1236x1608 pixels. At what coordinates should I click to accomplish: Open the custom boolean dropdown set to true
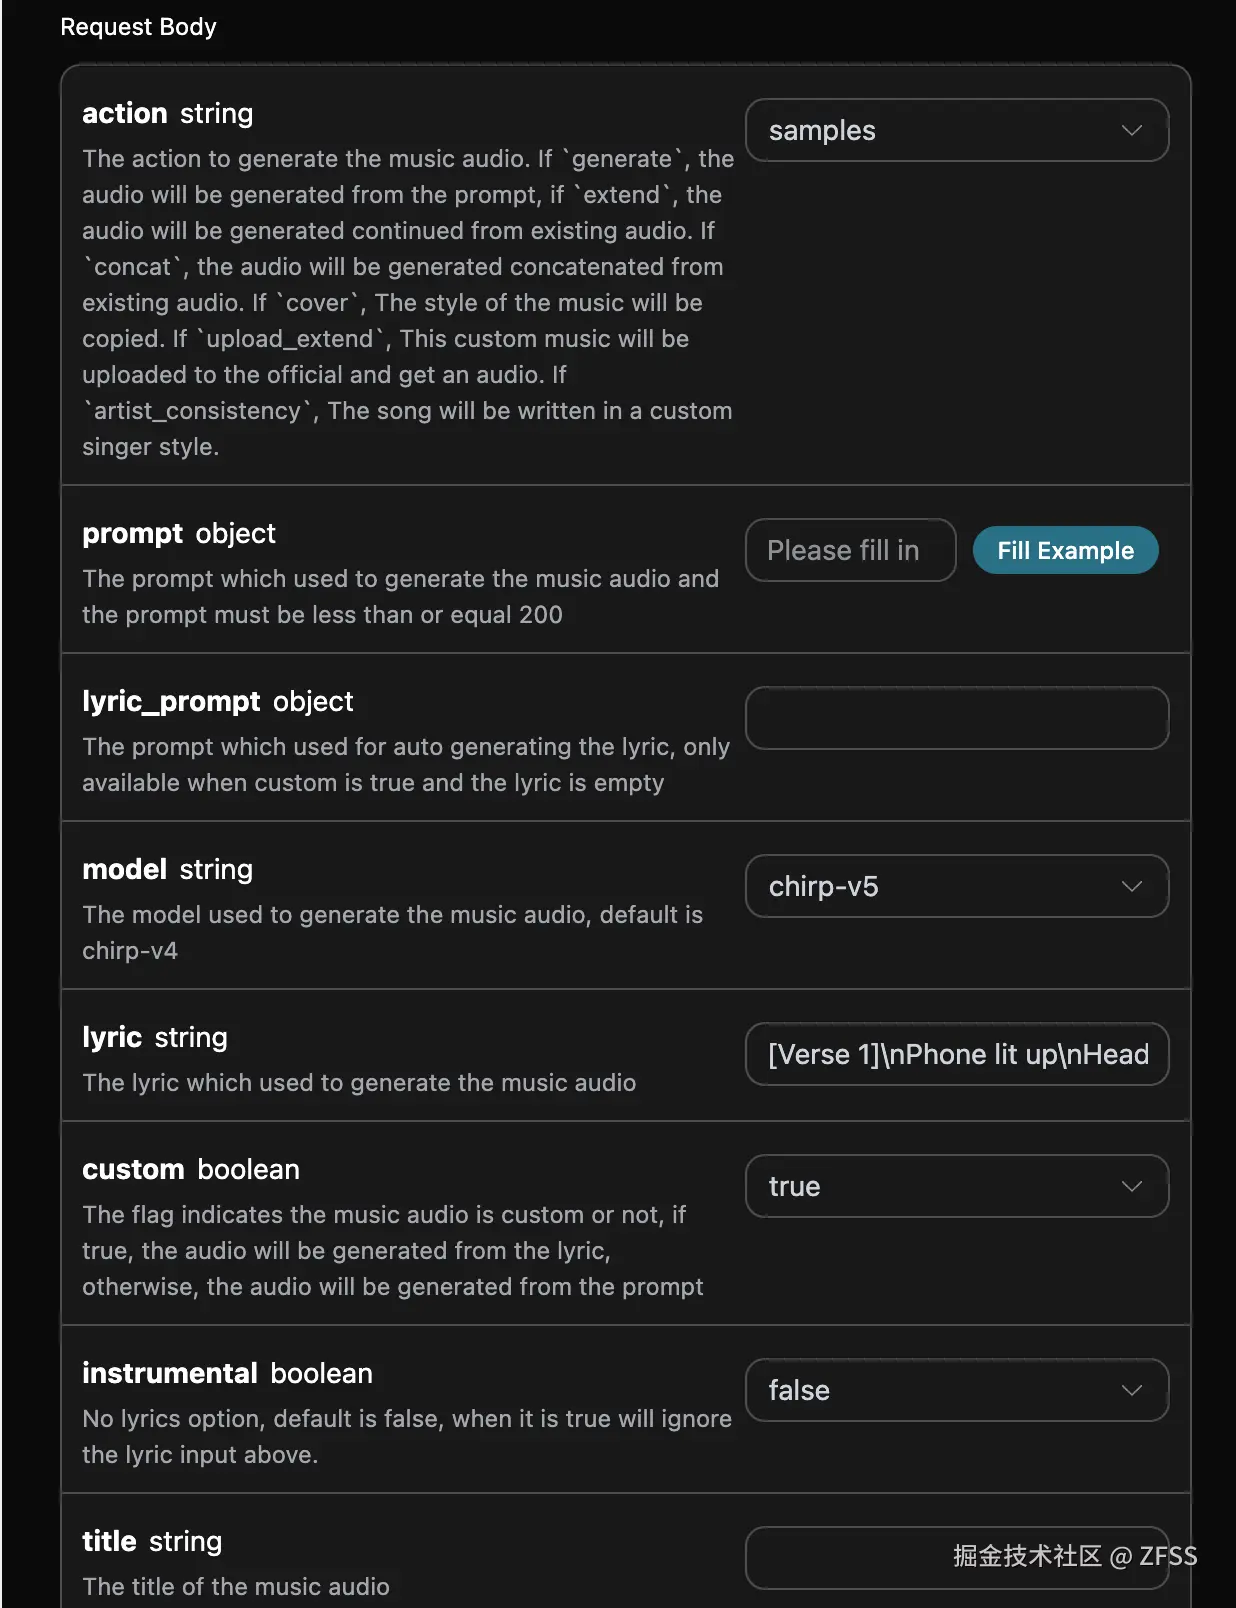pos(940,1187)
